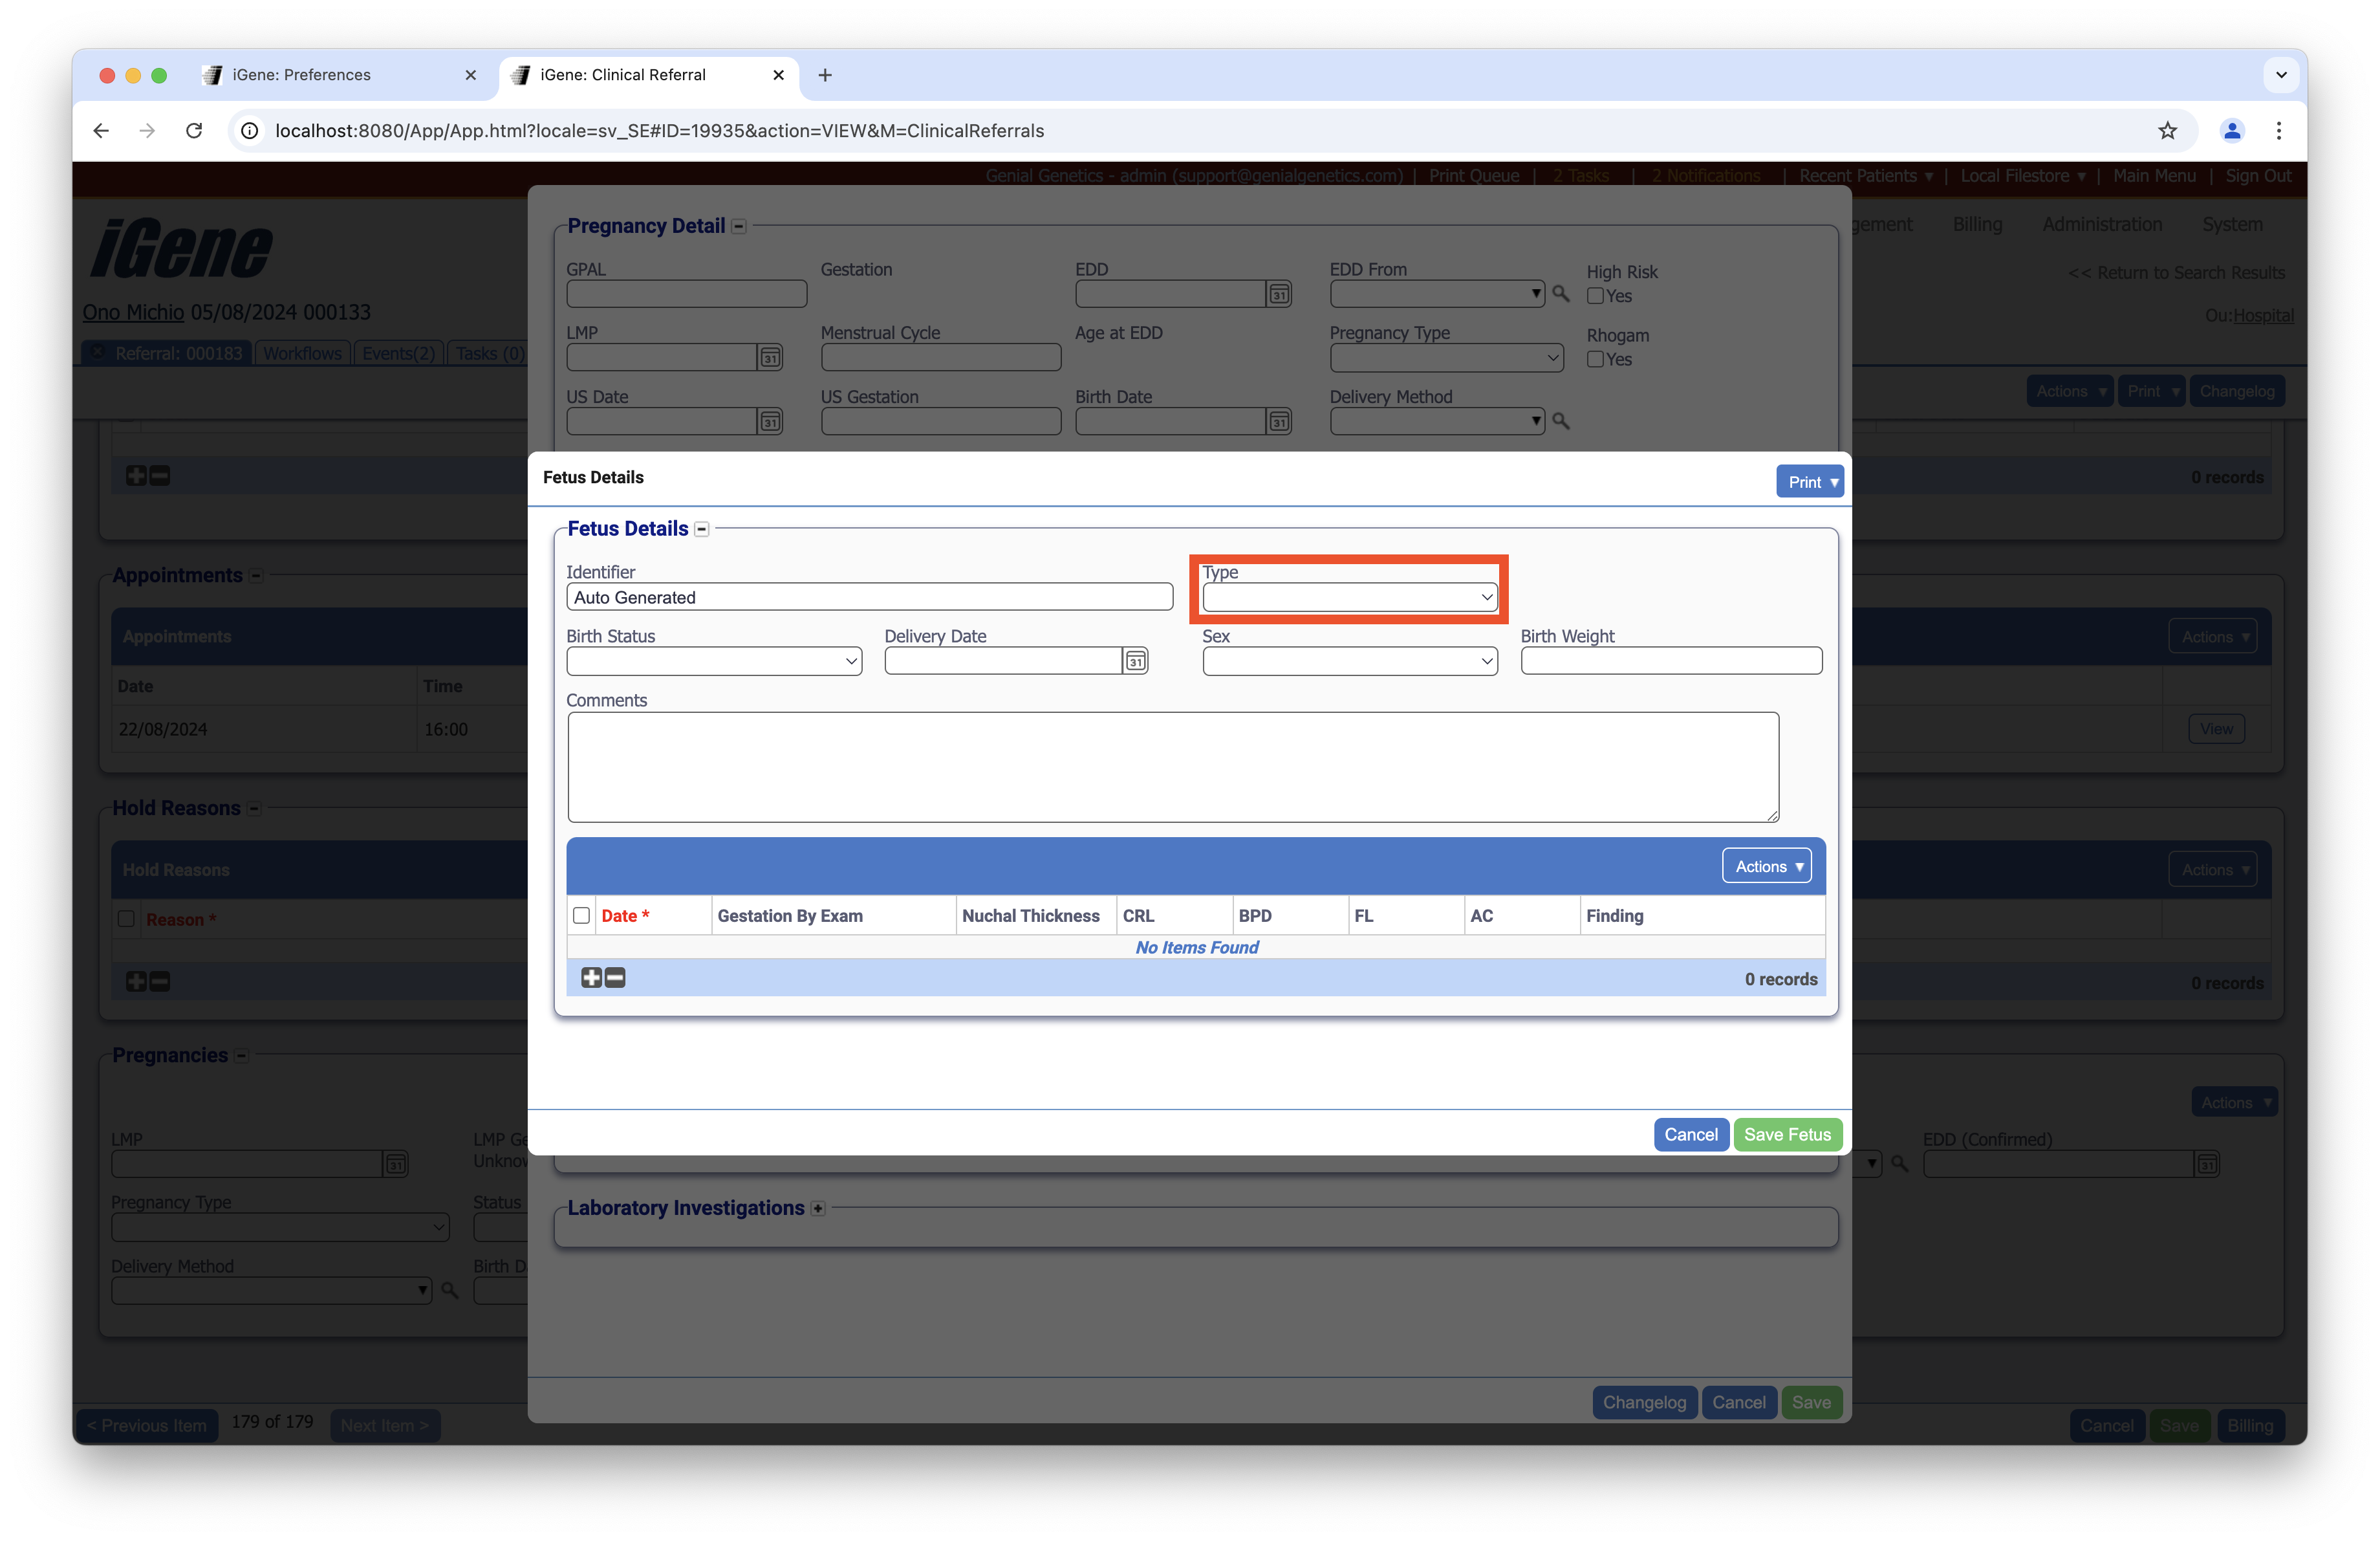Expand the Sex dropdown

coord(1349,661)
